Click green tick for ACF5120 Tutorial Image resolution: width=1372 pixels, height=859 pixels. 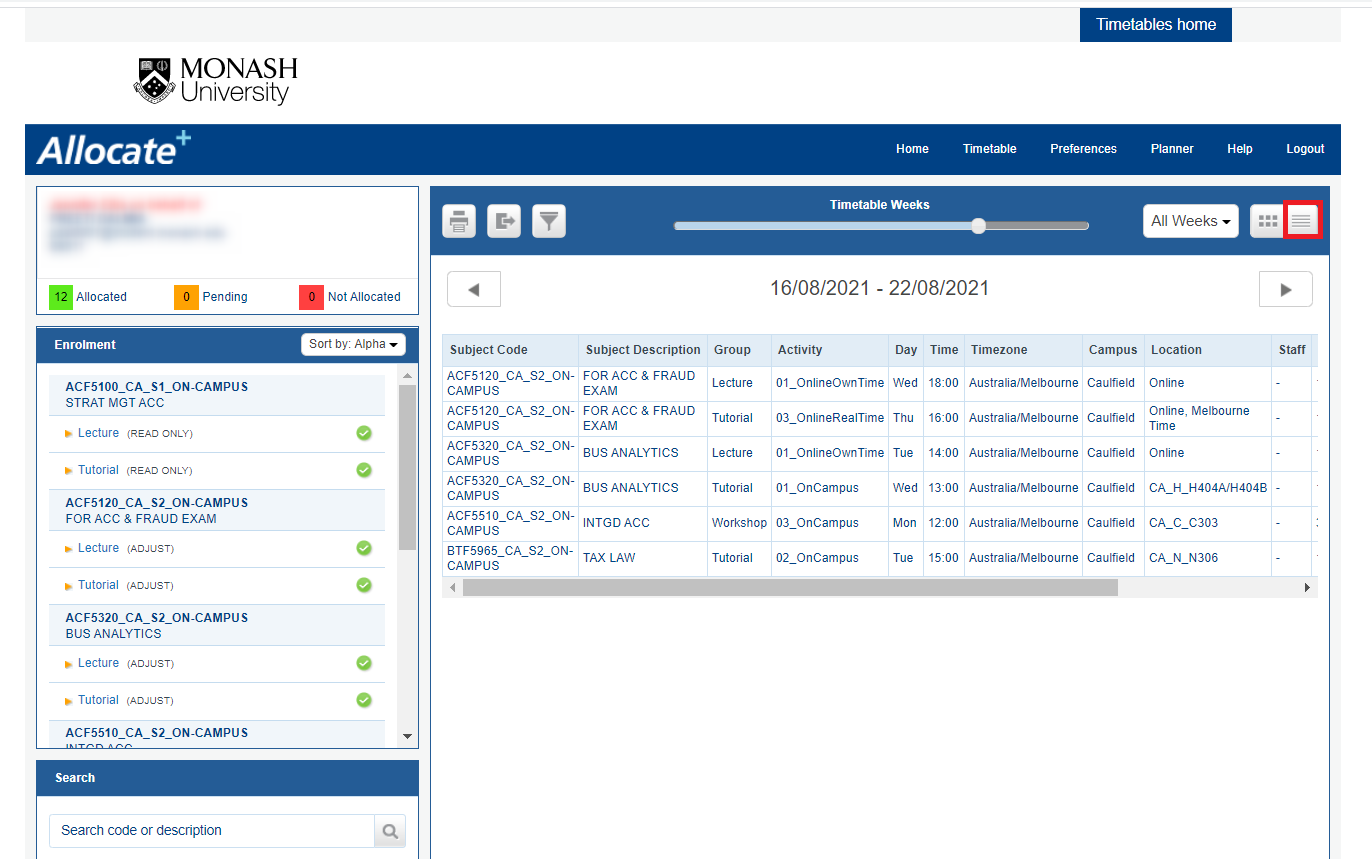(x=364, y=585)
